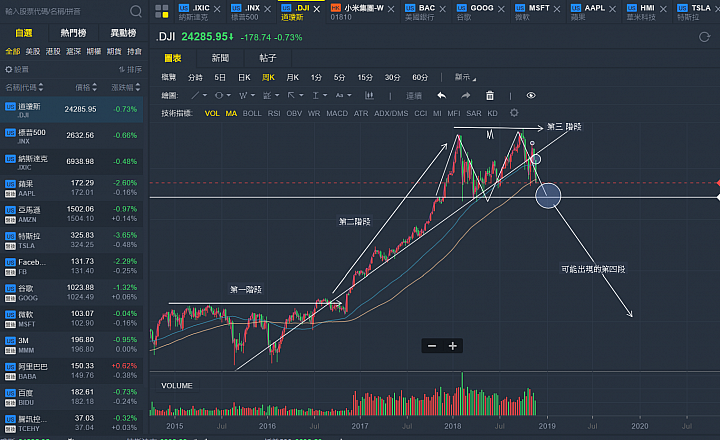This screenshot has width=720, height=440.
Task: Filter watchlist by 港股
Action: coord(53,51)
